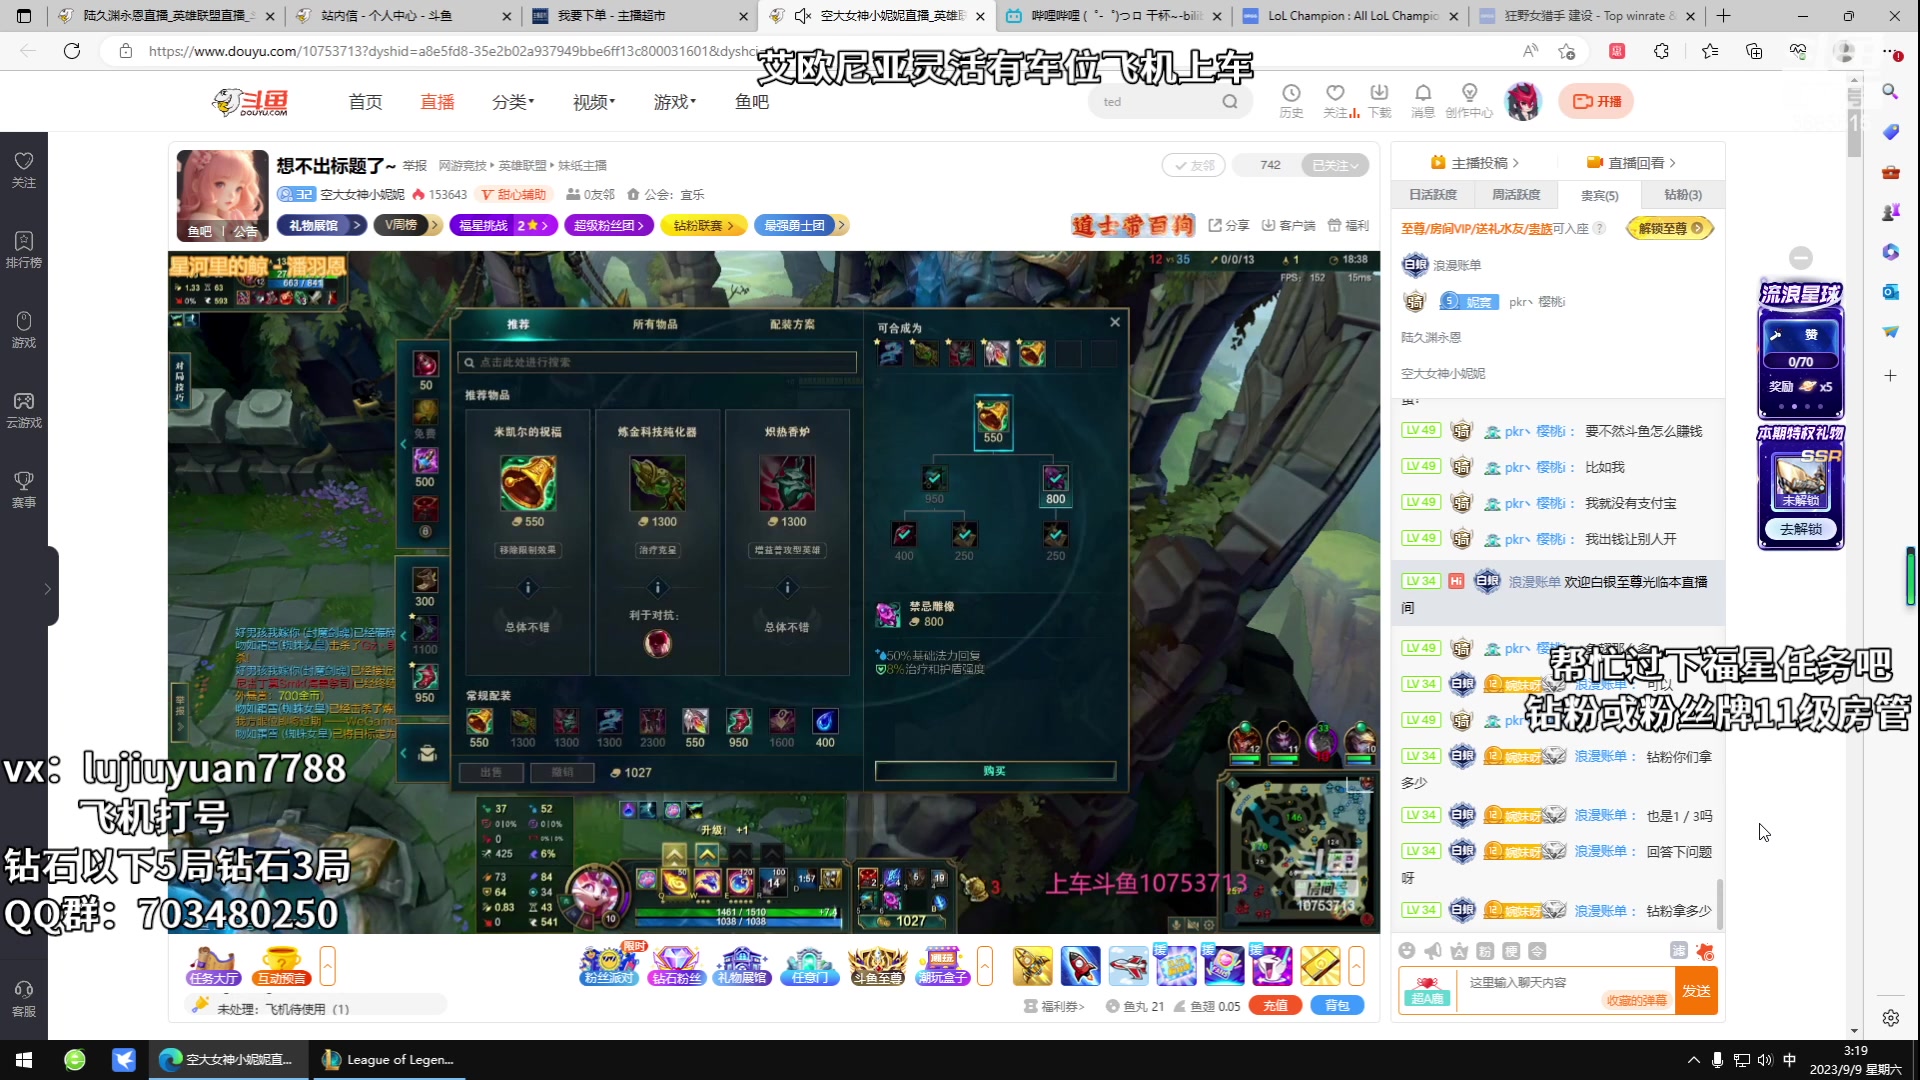Go to 首页 in Douyu navigation

click(x=365, y=102)
